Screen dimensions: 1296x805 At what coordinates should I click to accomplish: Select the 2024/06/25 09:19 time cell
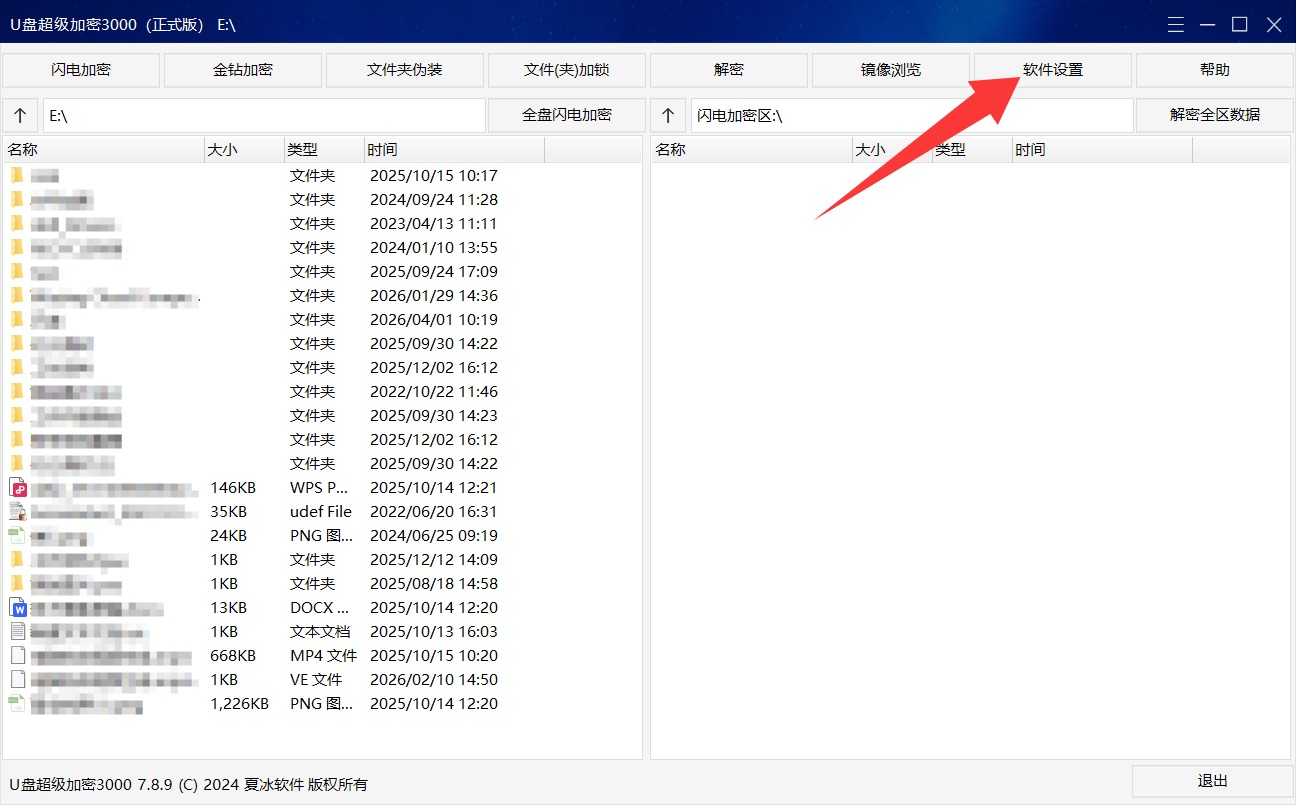coord(434,536)
